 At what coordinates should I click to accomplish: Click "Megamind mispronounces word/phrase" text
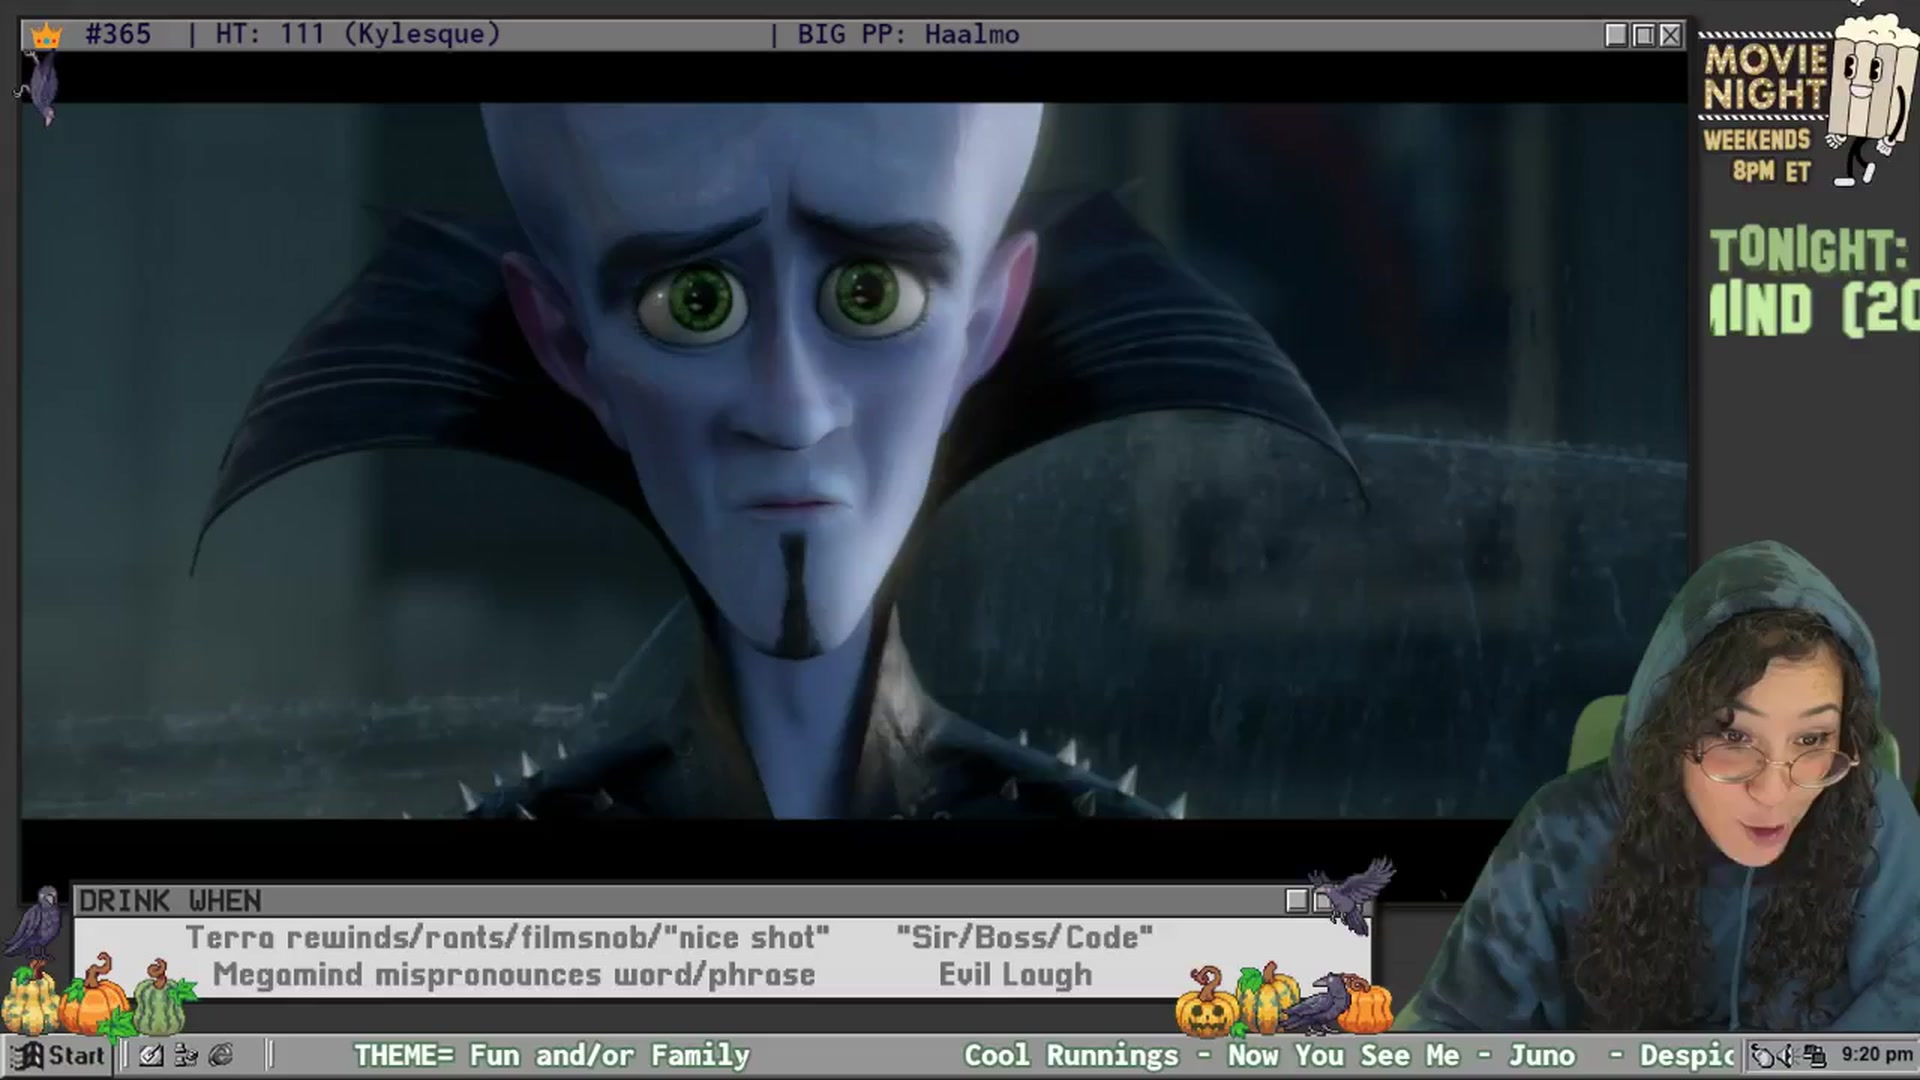pyautogui.click(x=514, y=975)
